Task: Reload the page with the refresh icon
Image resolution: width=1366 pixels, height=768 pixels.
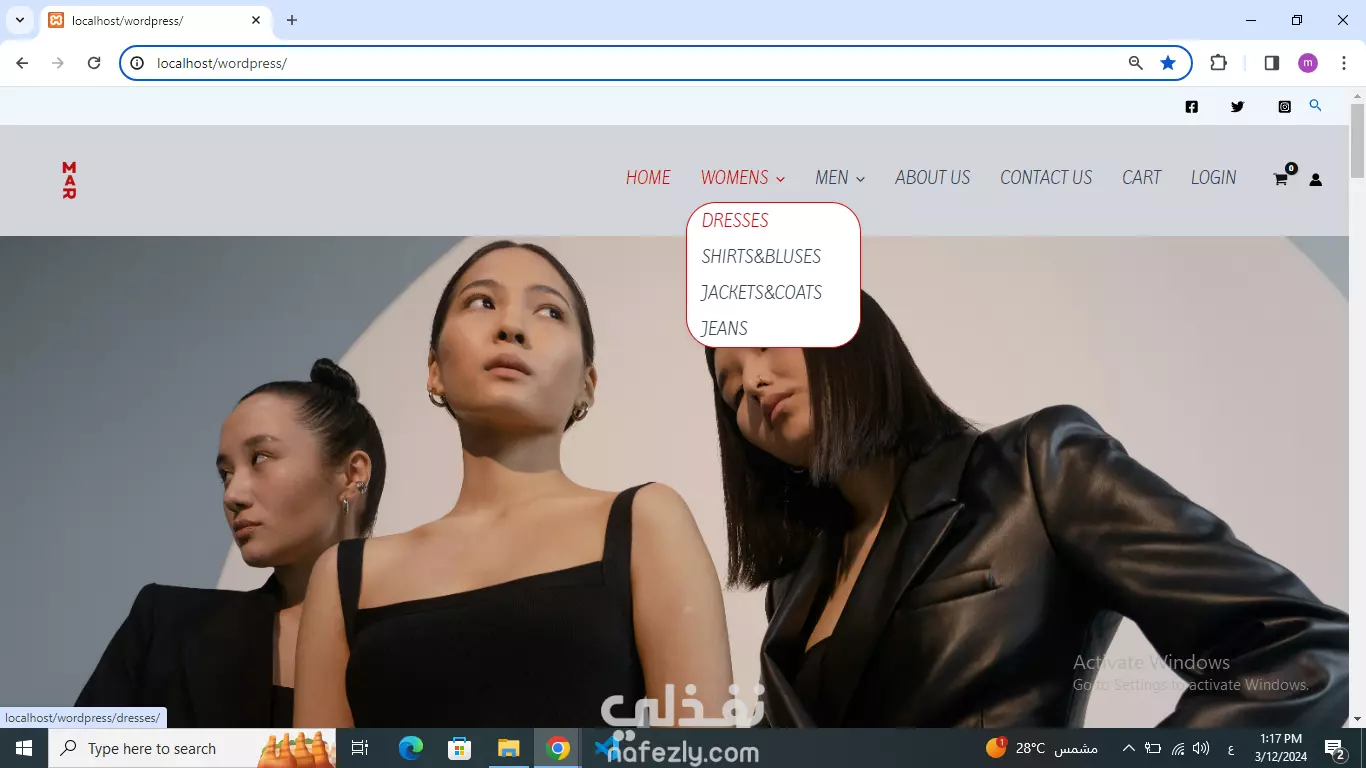Action: click(x=94, y=63)
